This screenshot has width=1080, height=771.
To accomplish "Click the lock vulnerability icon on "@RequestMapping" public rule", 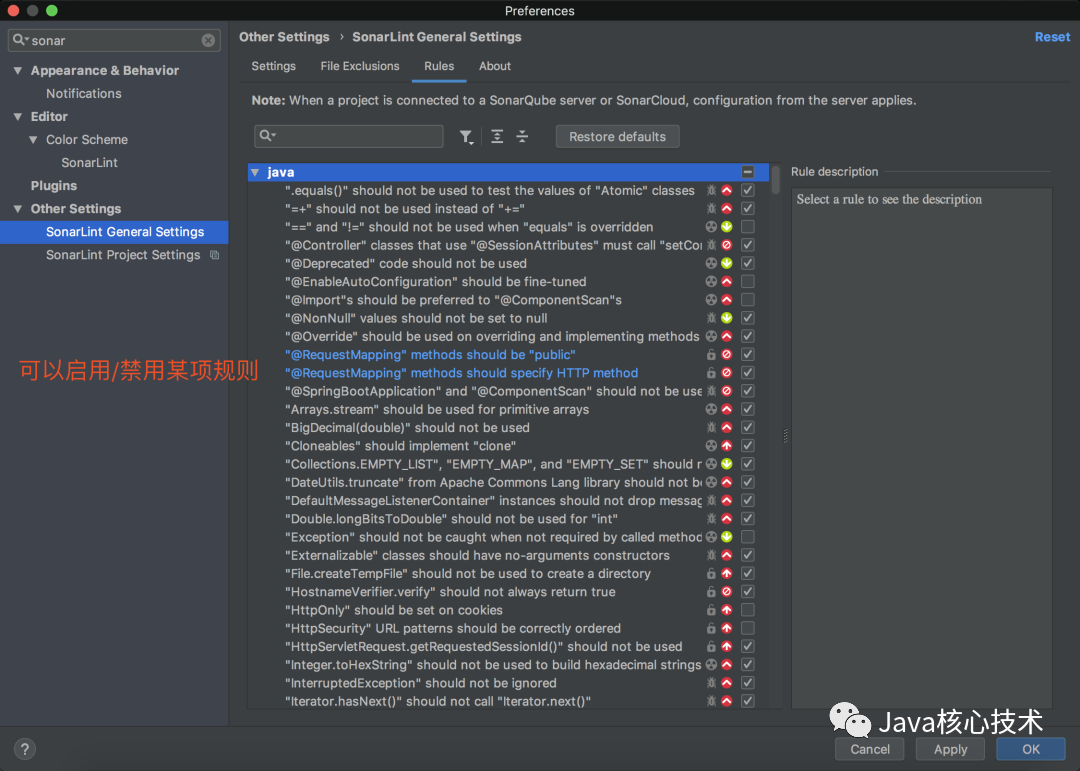I will coord(712,355).
